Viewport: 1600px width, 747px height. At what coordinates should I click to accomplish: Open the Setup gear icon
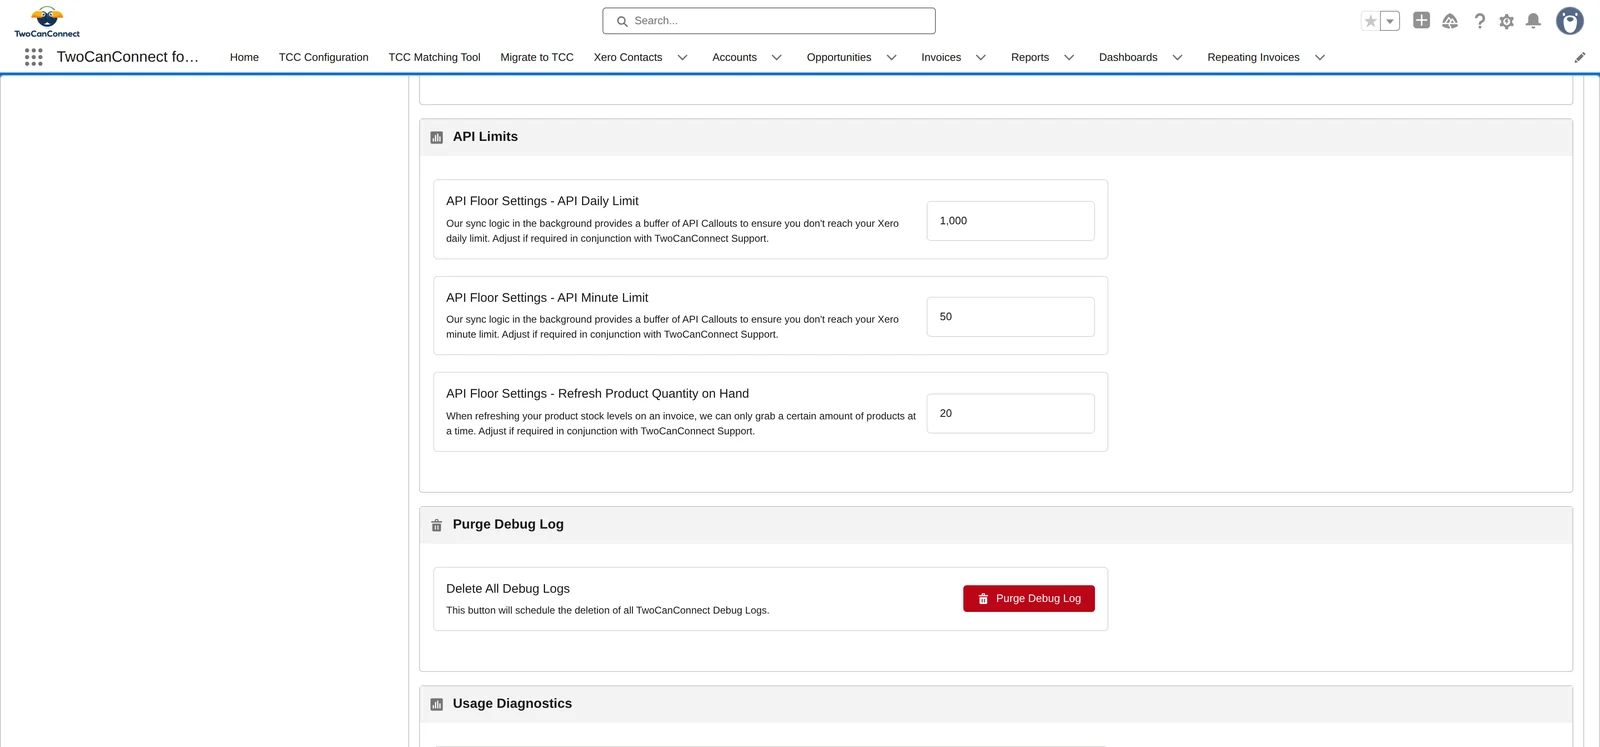click(x=1506, y=21)
